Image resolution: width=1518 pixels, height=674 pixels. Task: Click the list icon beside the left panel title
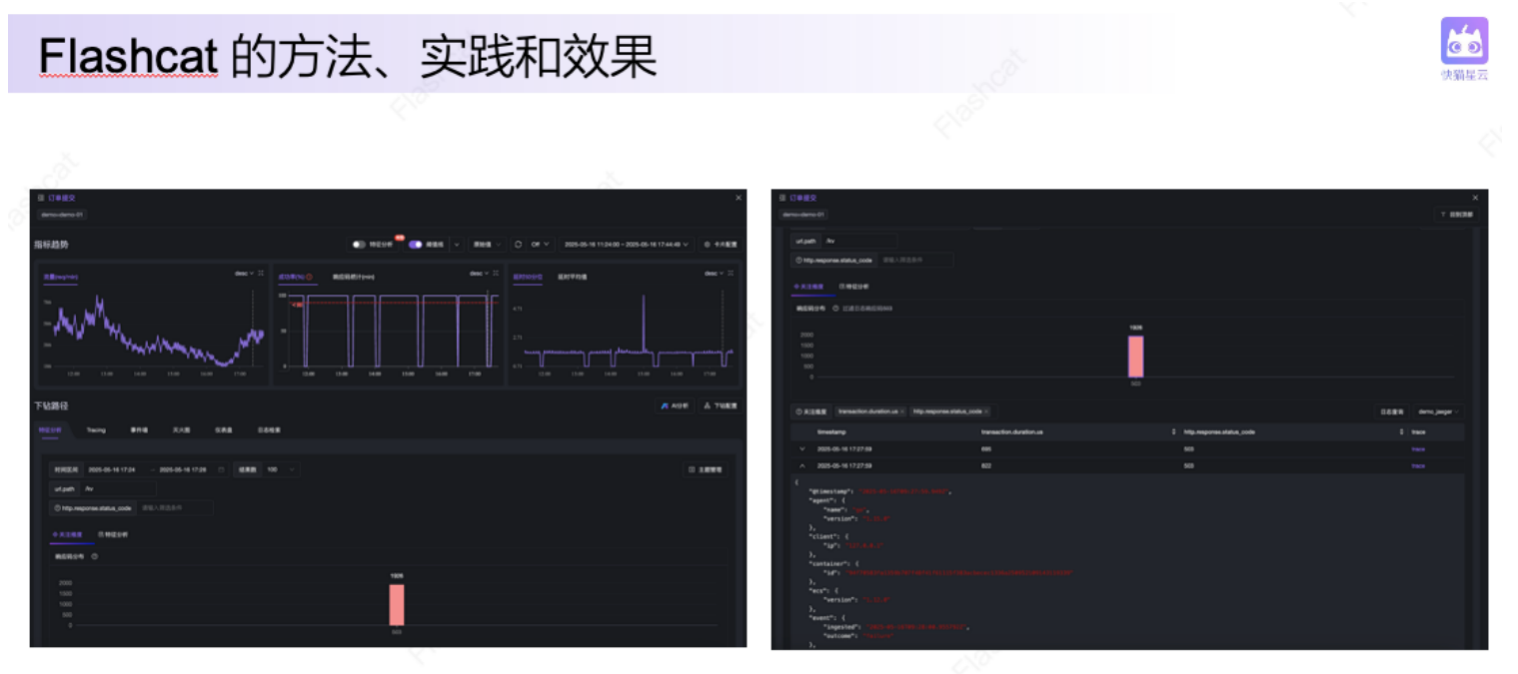[41, 198]
